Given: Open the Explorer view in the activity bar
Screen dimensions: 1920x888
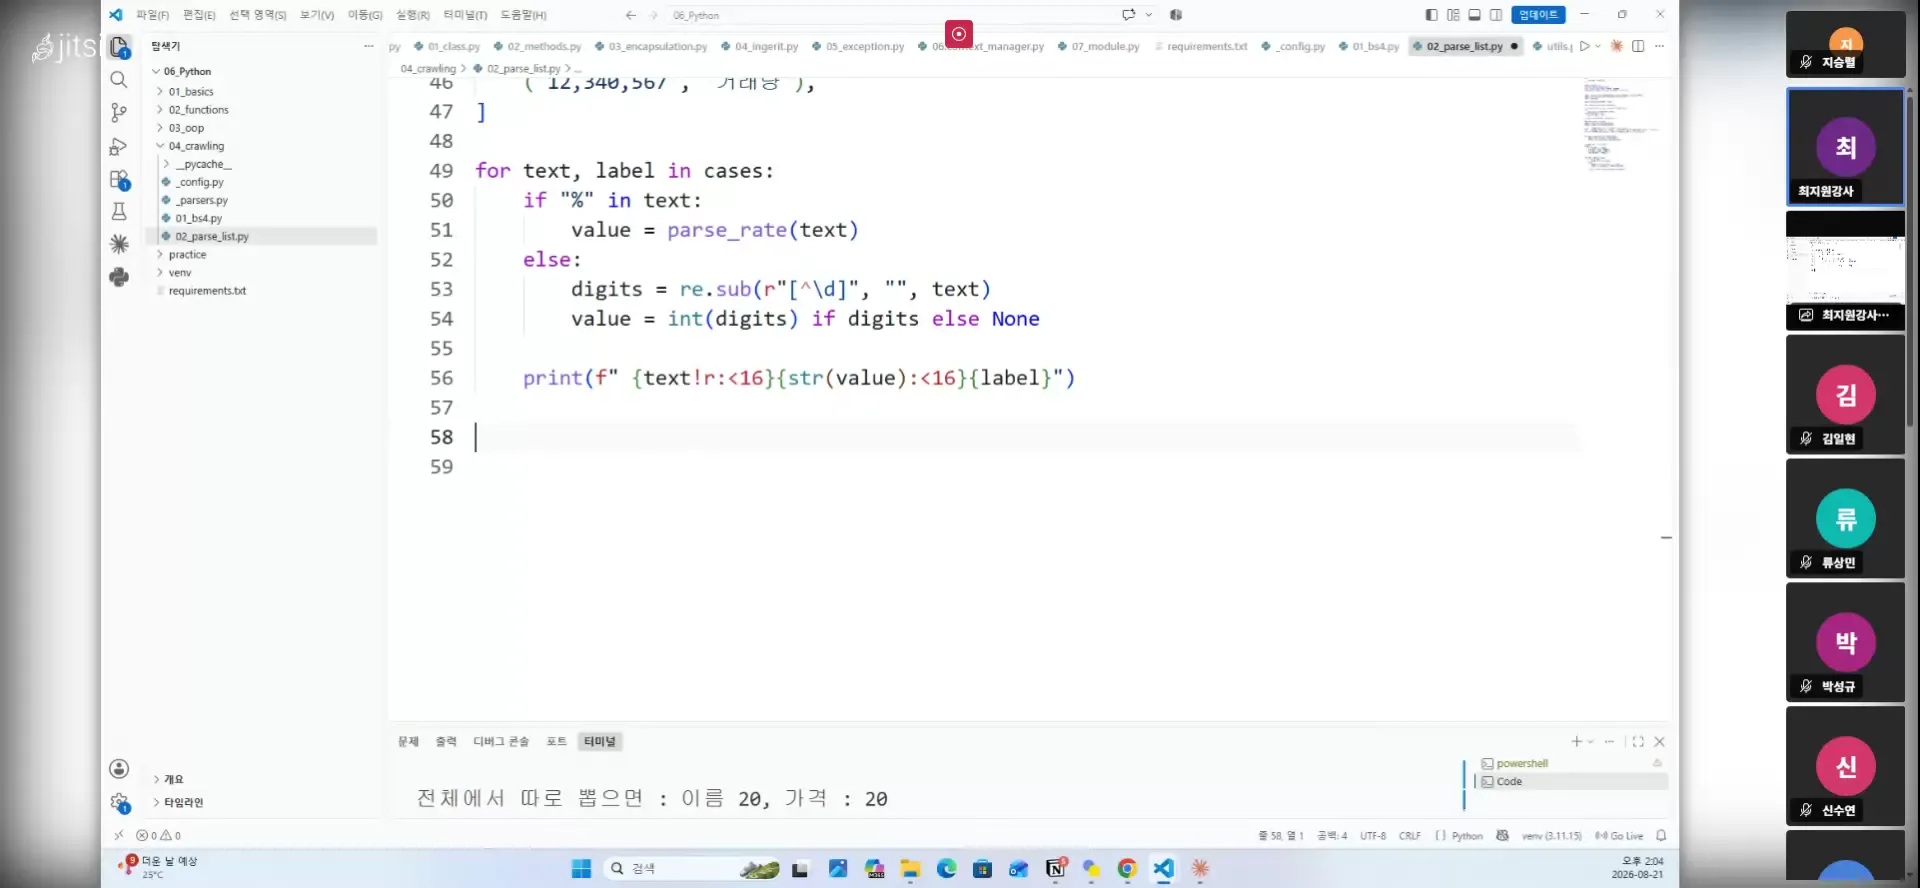Looking at the screenshot, I should (x=119, y=47).
